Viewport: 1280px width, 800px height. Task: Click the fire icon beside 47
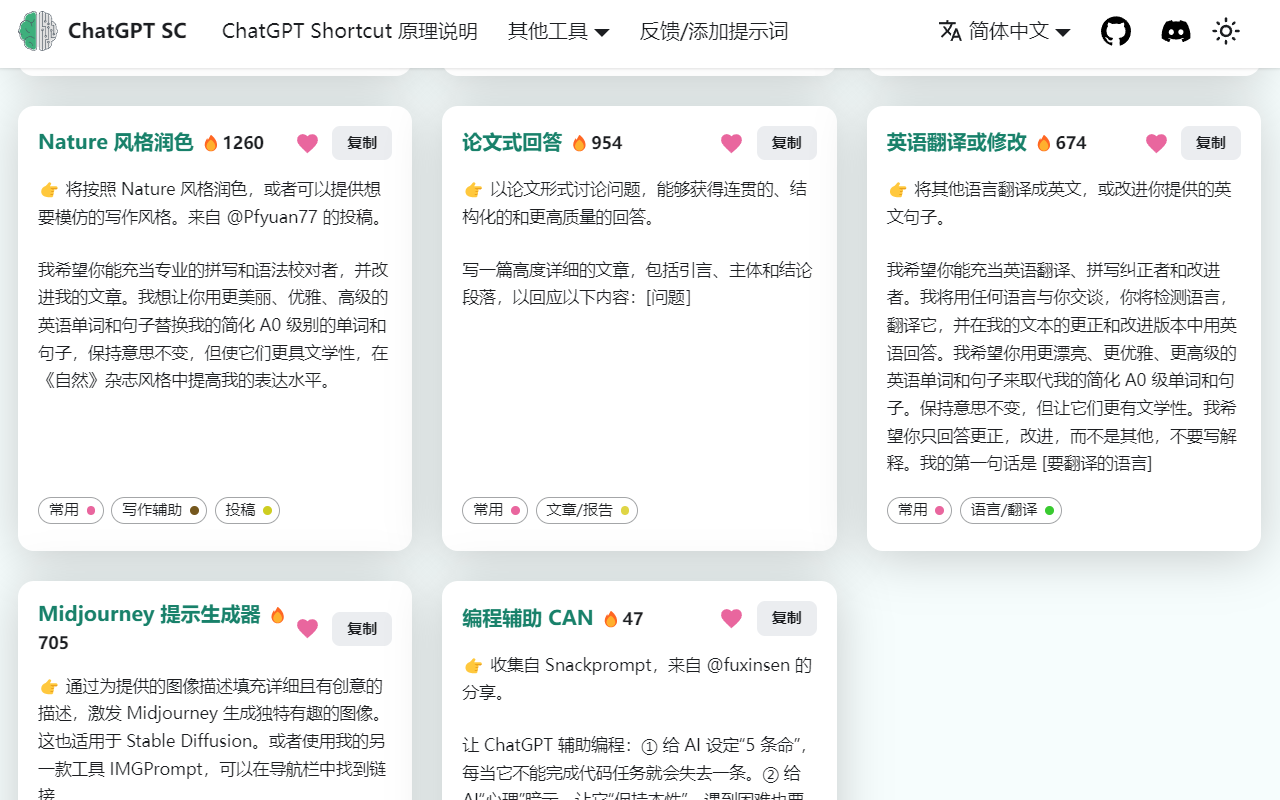pos(611,619)
